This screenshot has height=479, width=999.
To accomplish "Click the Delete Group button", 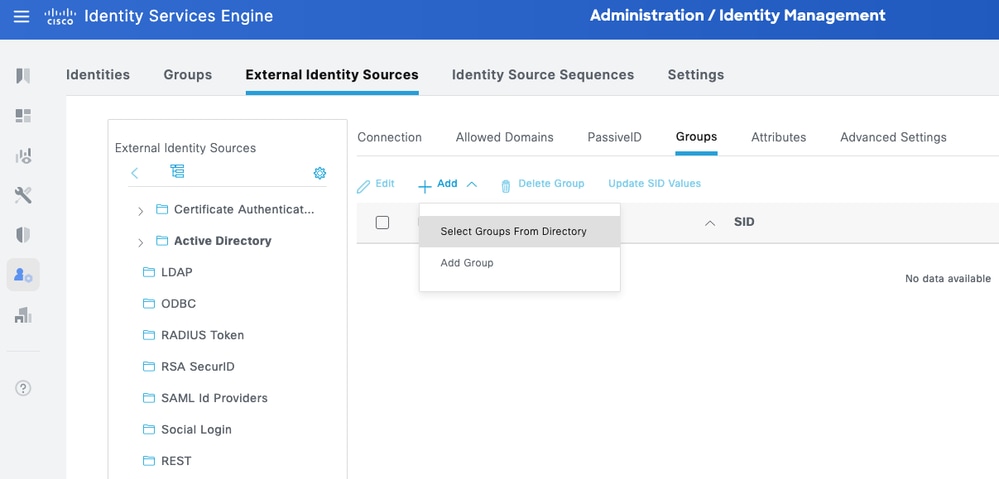I will (542, 185).
